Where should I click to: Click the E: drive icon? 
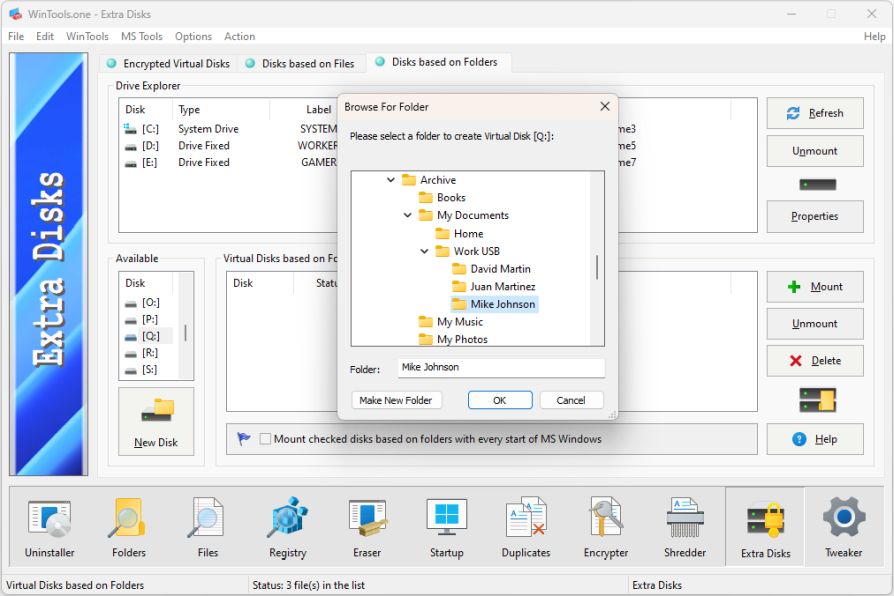pyautogui.click(x=131, y=164)
